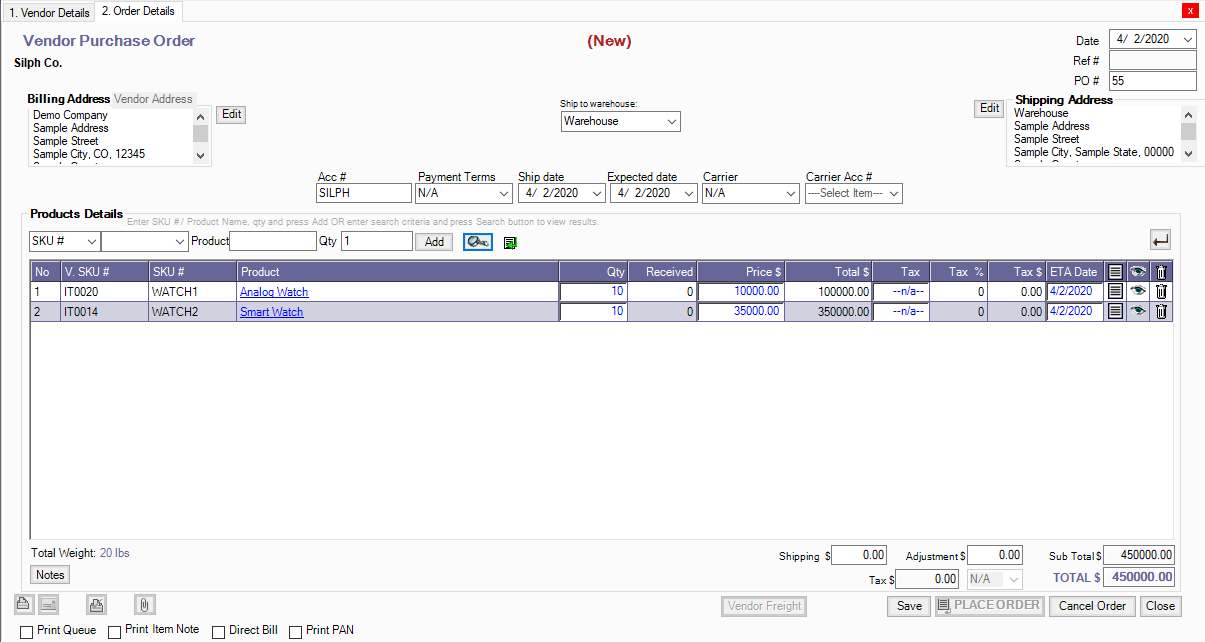Click the fax printer icon at bottom

pyautogui.click(x=96, y=604)
